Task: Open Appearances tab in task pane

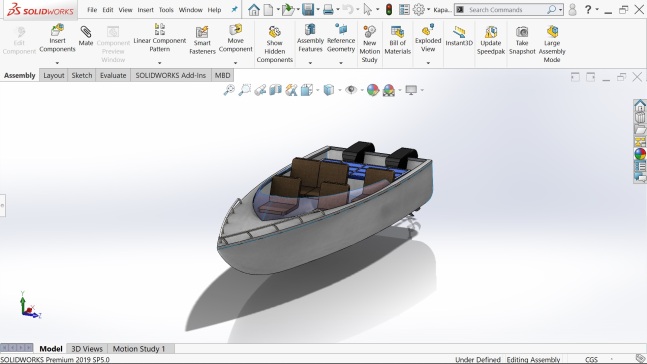Action: [x=640, y=154]
